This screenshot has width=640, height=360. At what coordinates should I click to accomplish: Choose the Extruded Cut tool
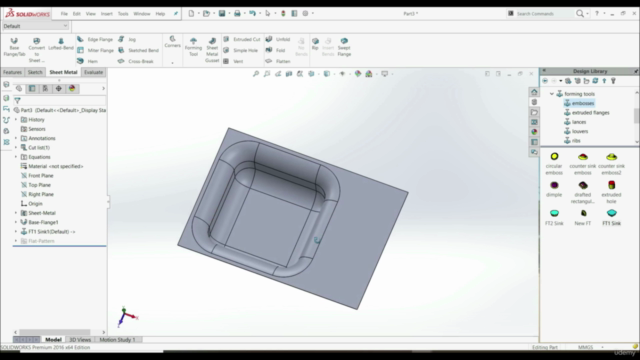pos(242,40)
